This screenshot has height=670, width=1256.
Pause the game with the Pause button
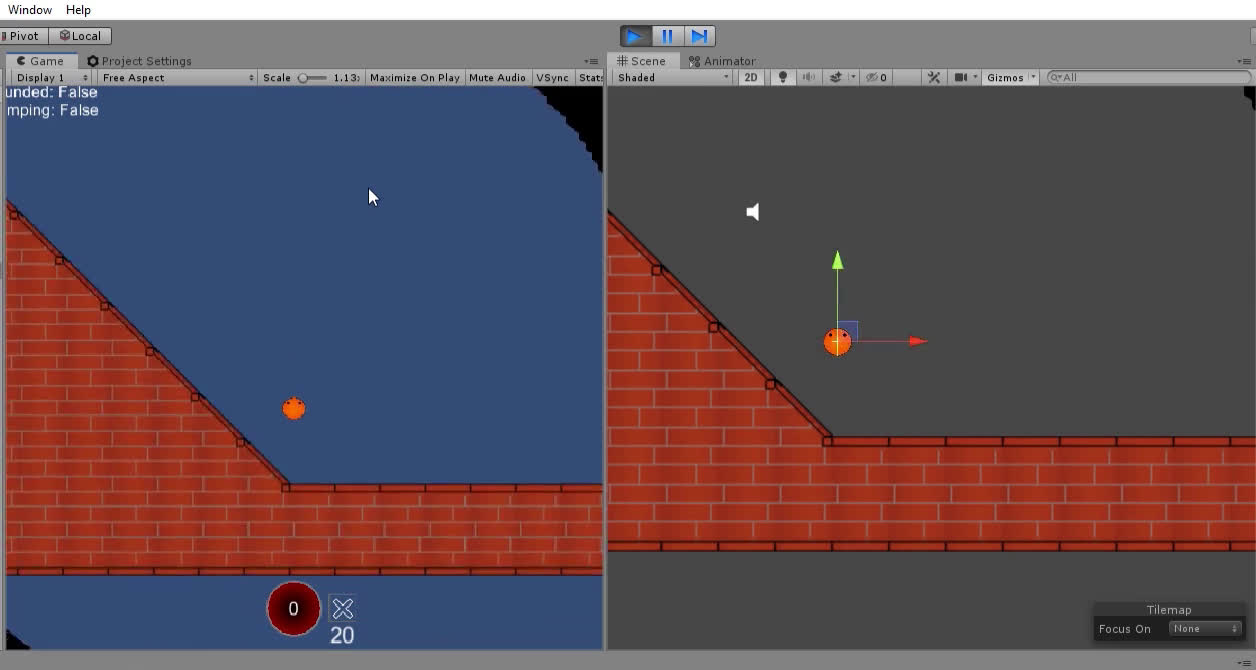click(x=667, y=36)
